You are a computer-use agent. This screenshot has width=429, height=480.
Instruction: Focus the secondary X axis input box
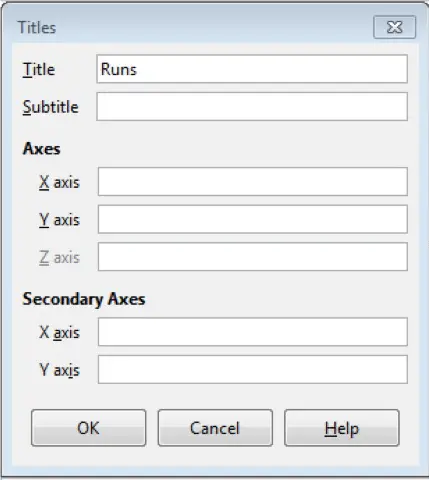pos(253,332)
